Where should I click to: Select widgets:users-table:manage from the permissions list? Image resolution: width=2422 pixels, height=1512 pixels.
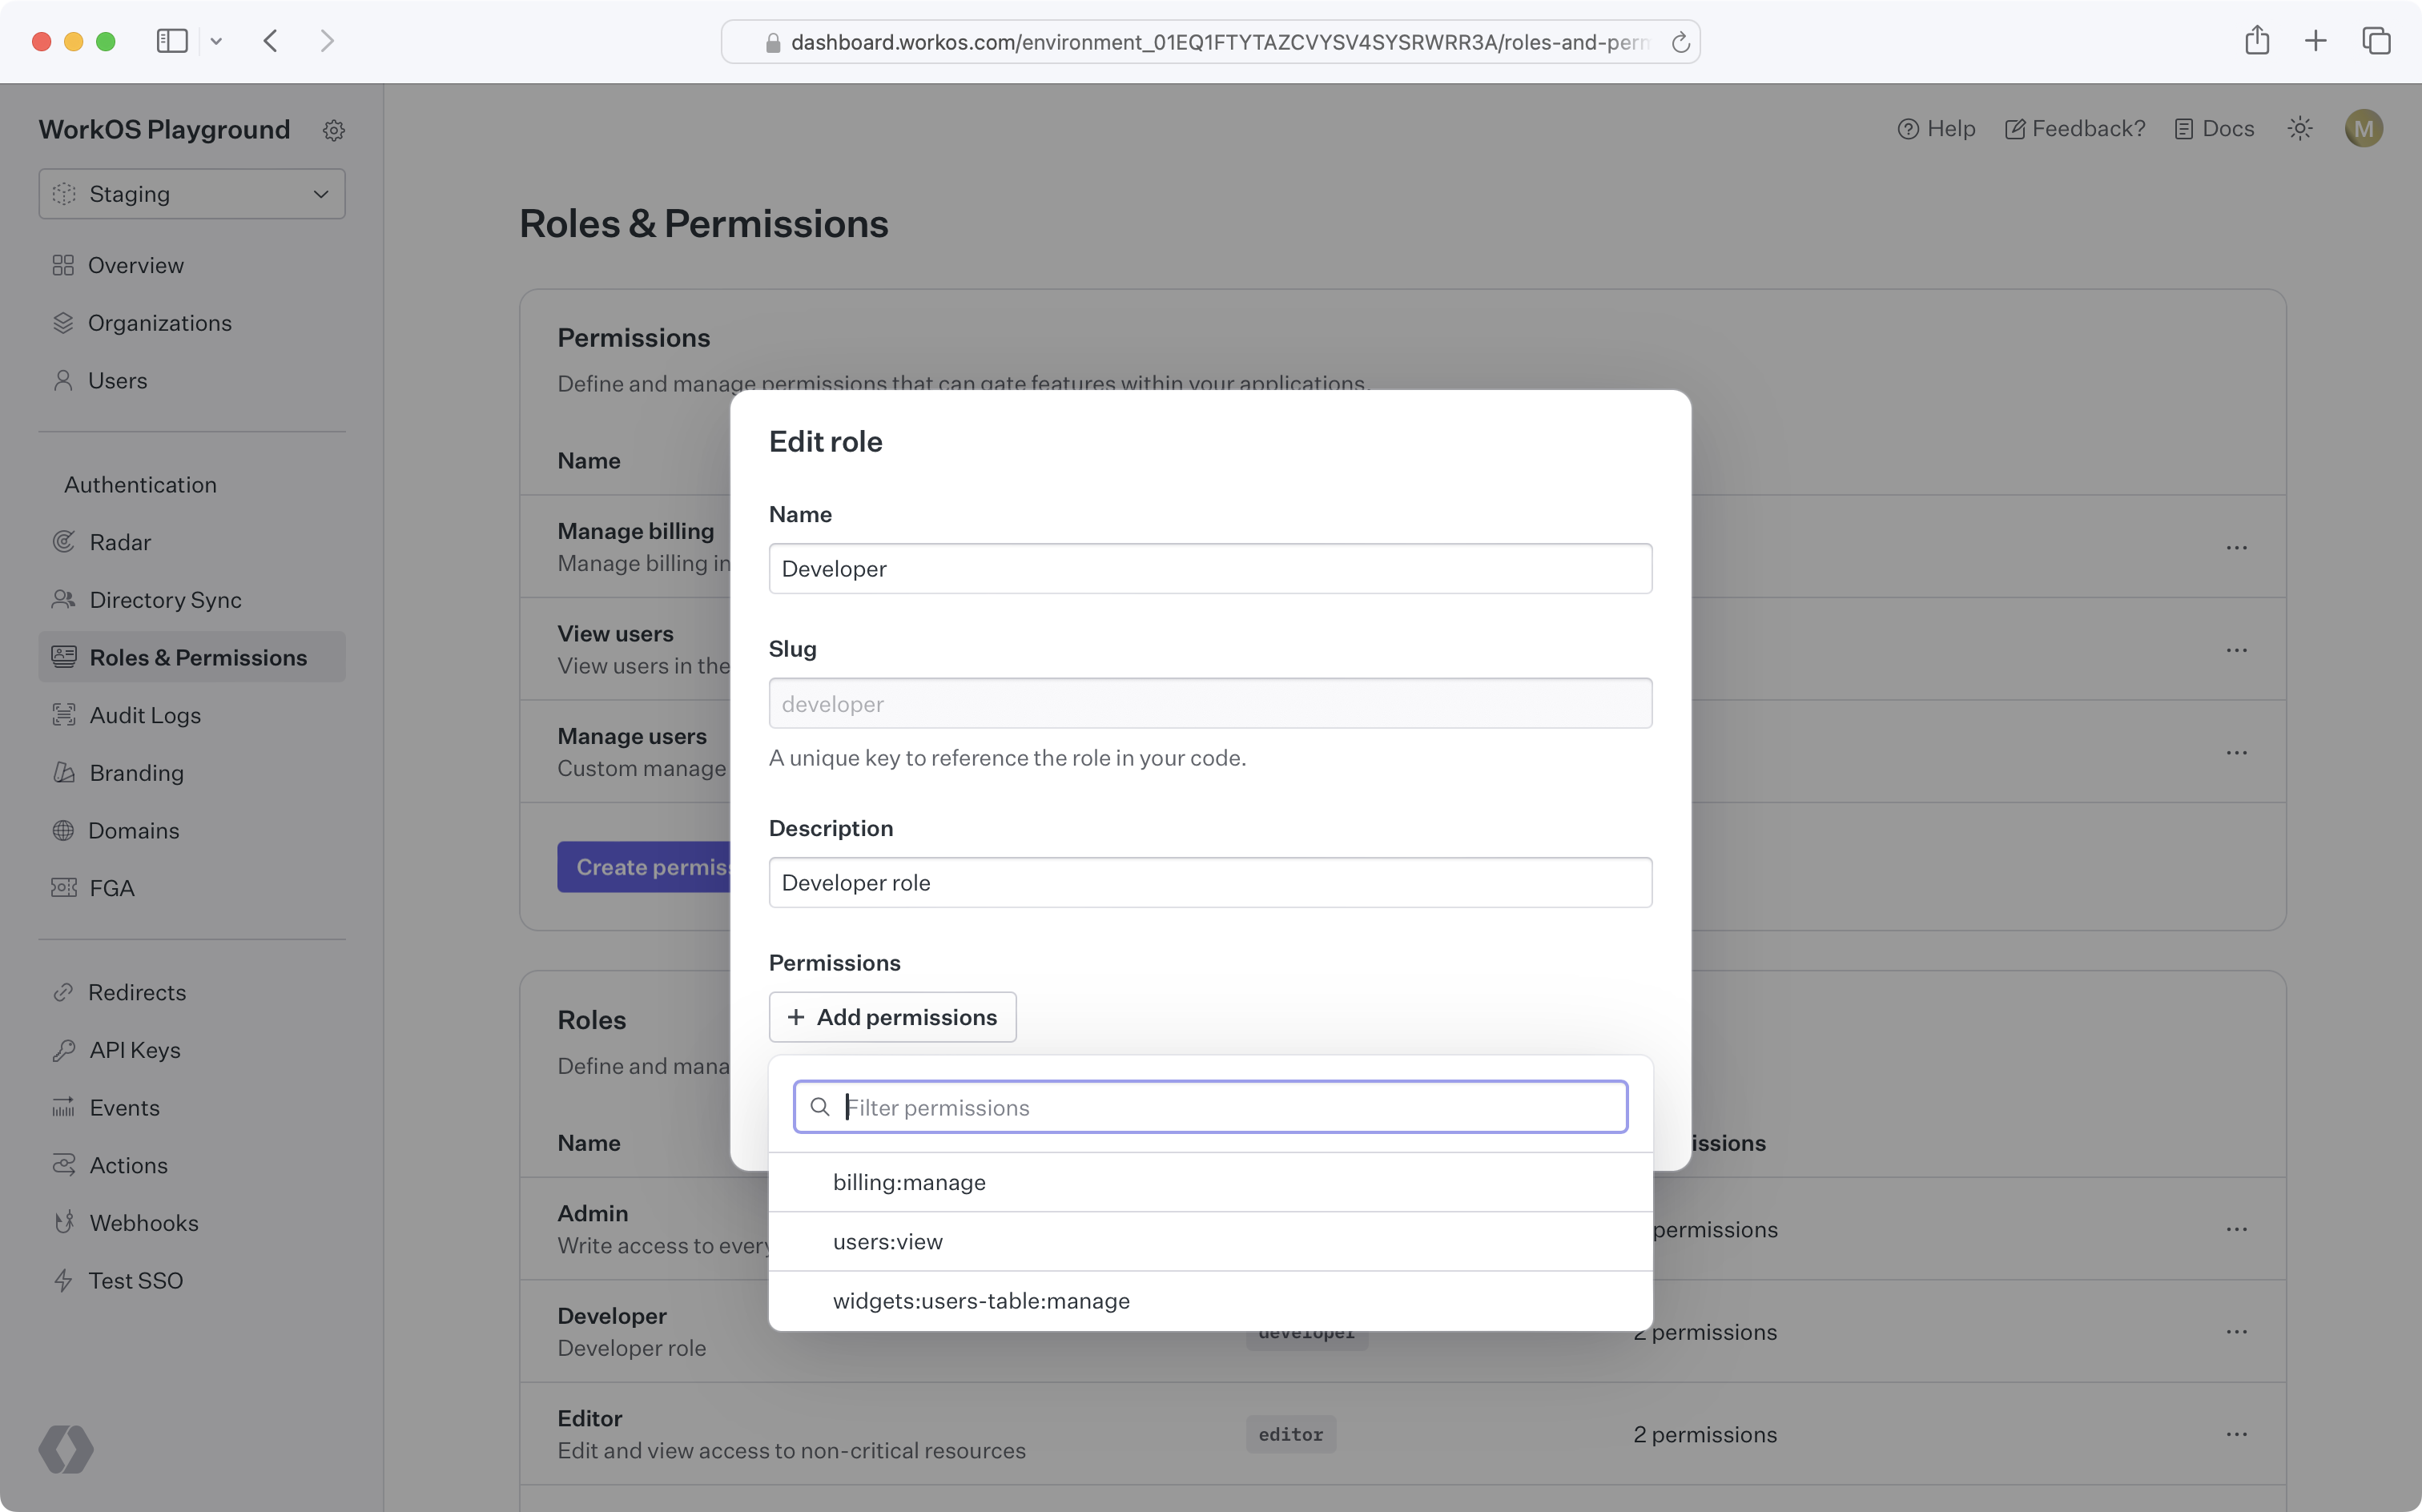[x=980, y=1301]
